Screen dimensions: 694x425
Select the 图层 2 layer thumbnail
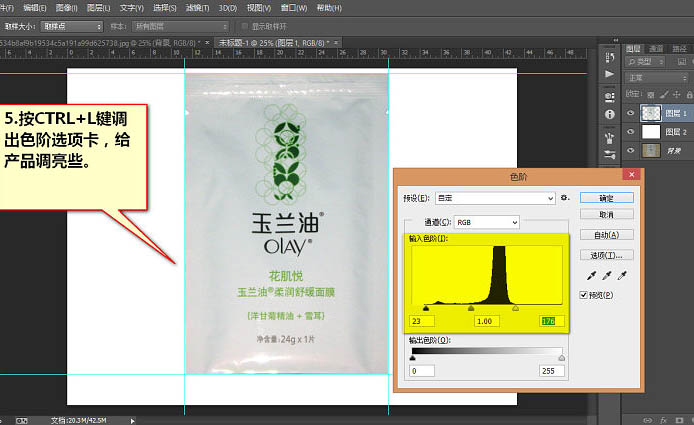point(651,132)
